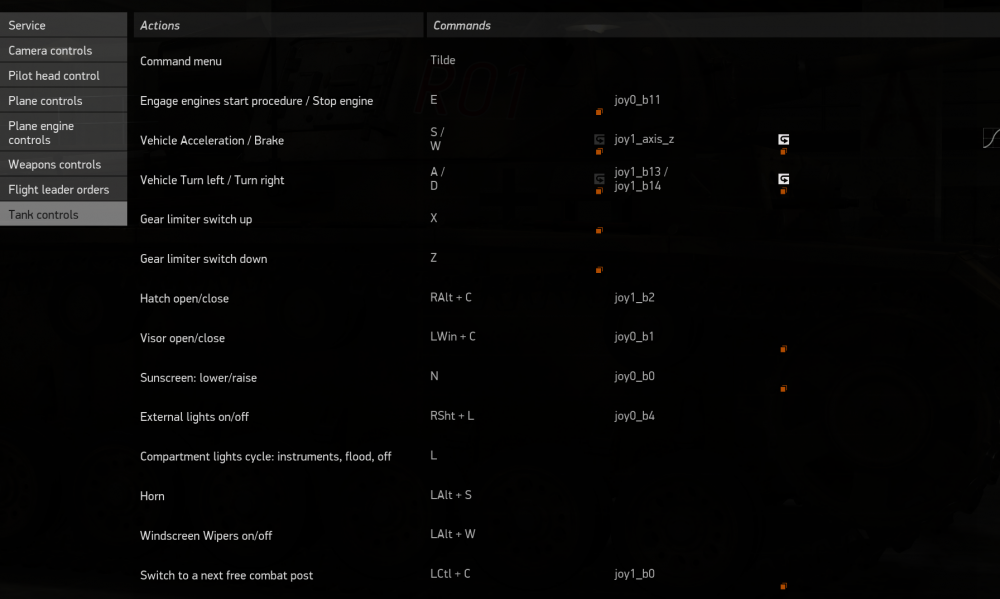
Task: Click the orange marker in Visor open/close row
Action: [783, 349]
